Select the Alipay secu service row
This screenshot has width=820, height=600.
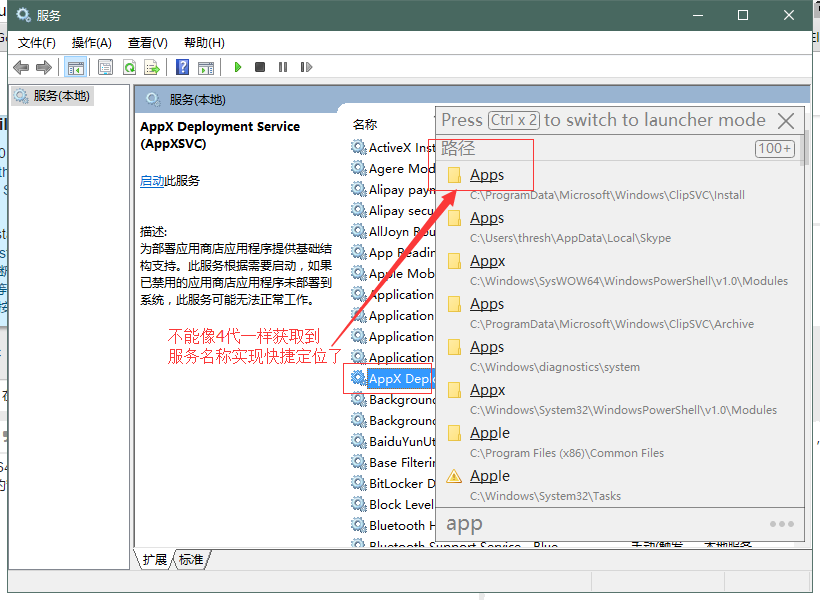point(393,210)
